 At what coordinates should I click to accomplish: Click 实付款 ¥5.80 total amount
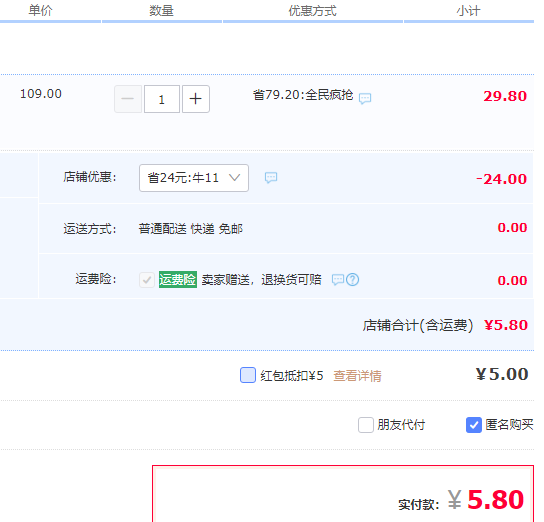pos(485,500)
